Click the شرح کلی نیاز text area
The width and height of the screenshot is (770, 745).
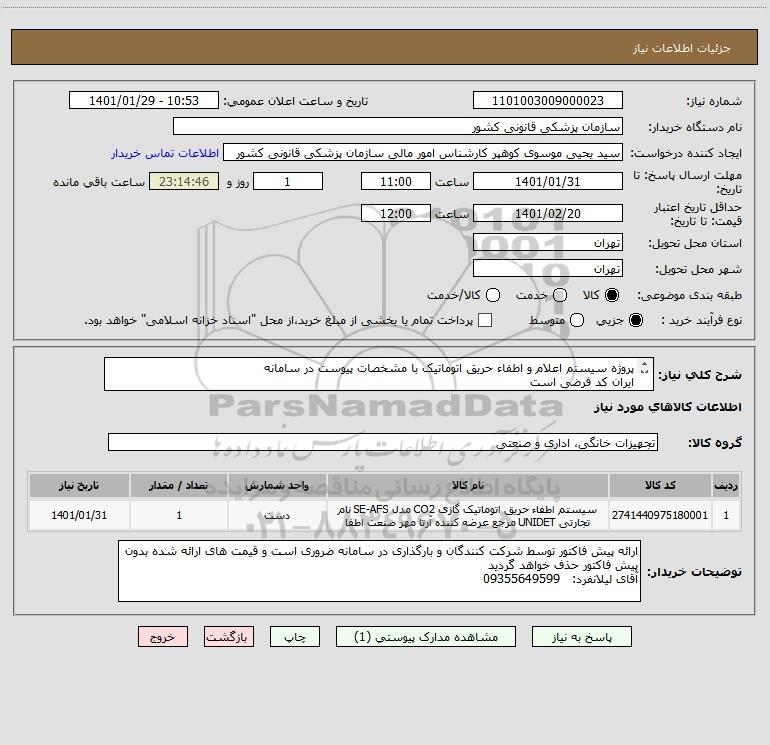pos(379,374)
